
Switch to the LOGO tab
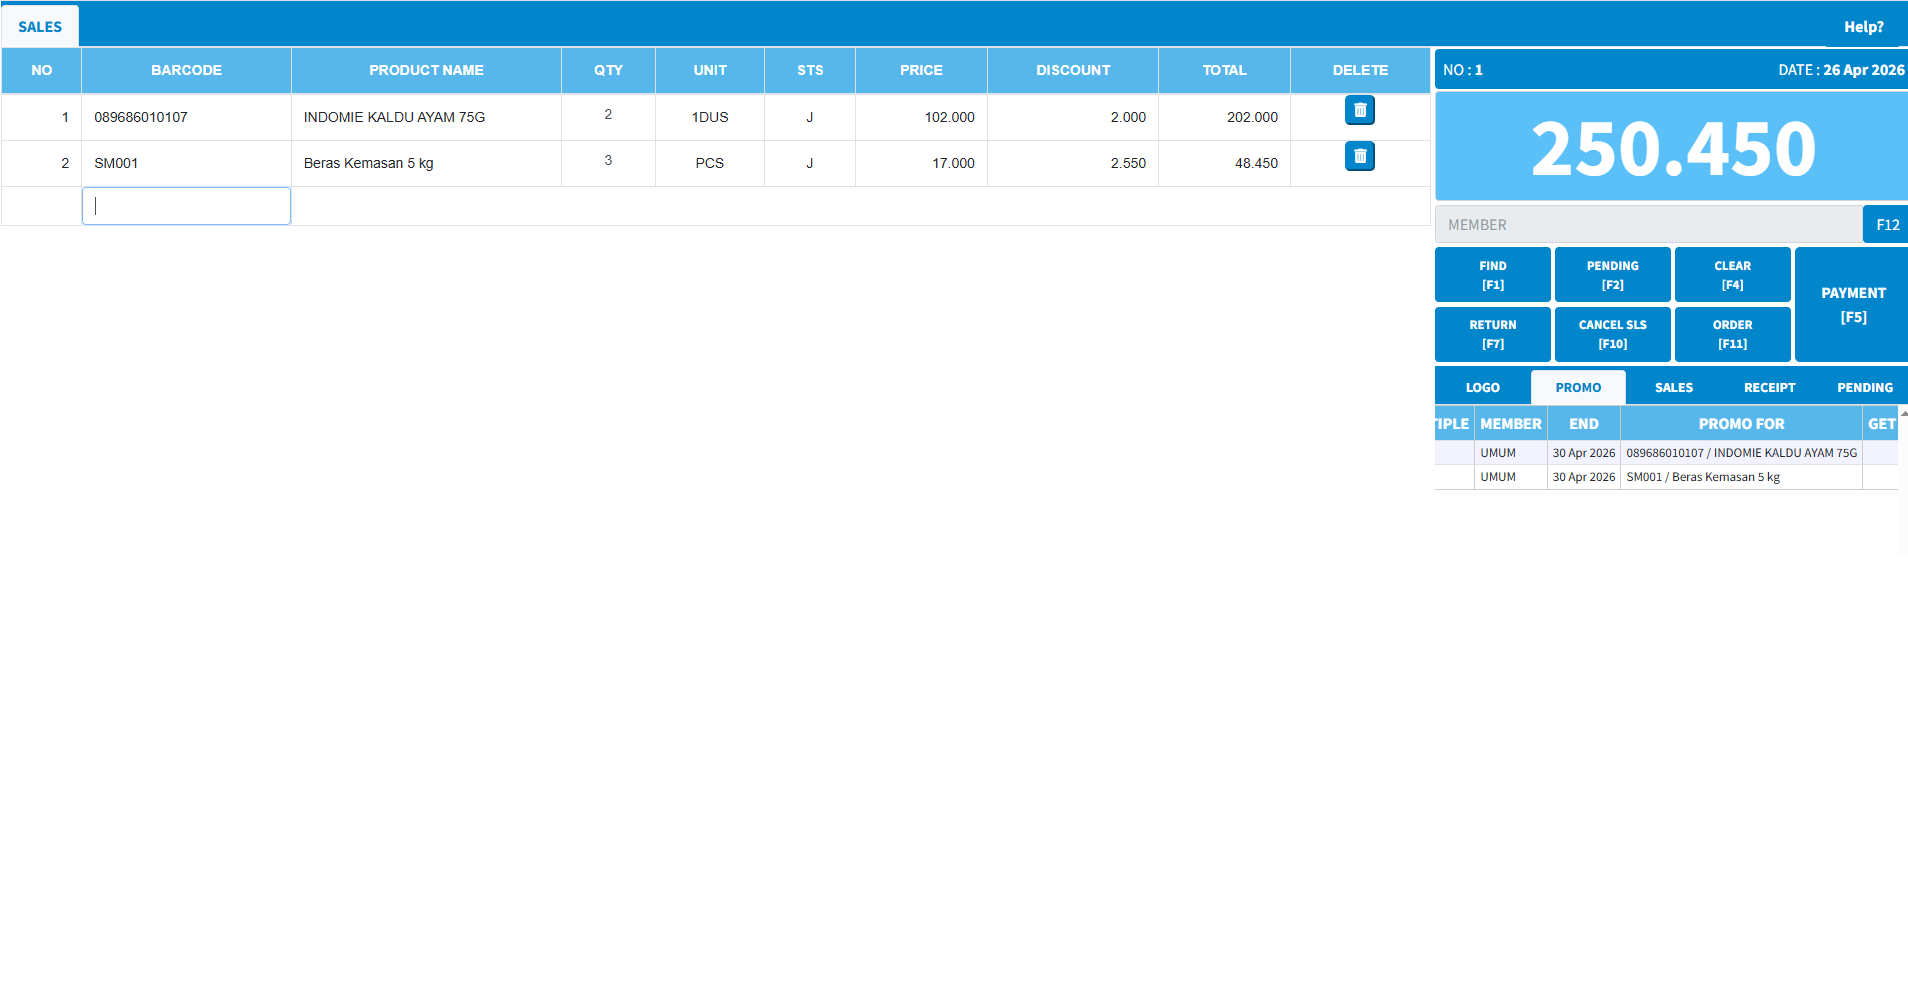pyautogui.click(x=1482, y=388)
